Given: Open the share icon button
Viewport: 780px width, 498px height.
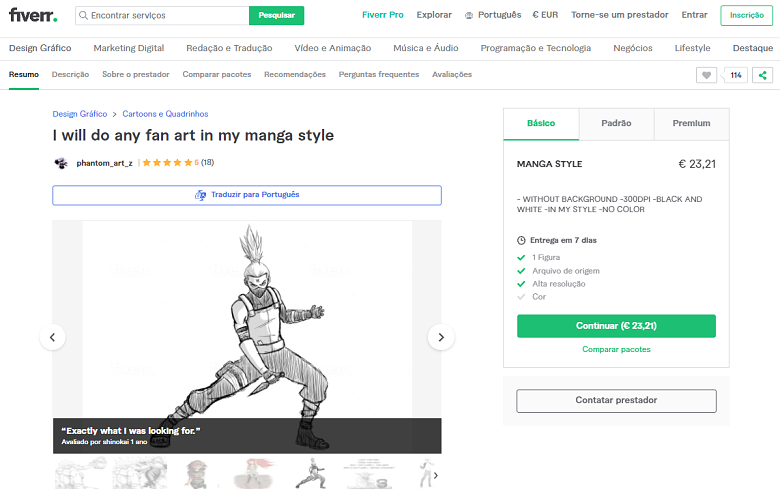Looking at the screenshot, I should (x=762, y=75).
